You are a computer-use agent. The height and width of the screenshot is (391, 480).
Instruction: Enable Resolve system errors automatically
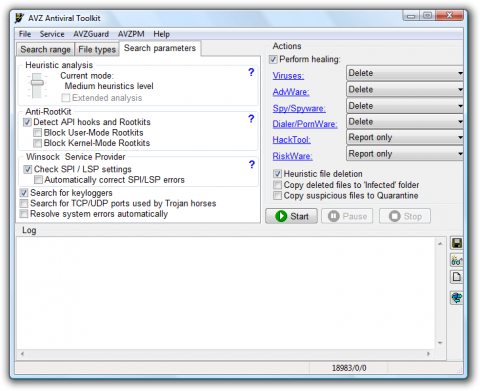(24, 214)
